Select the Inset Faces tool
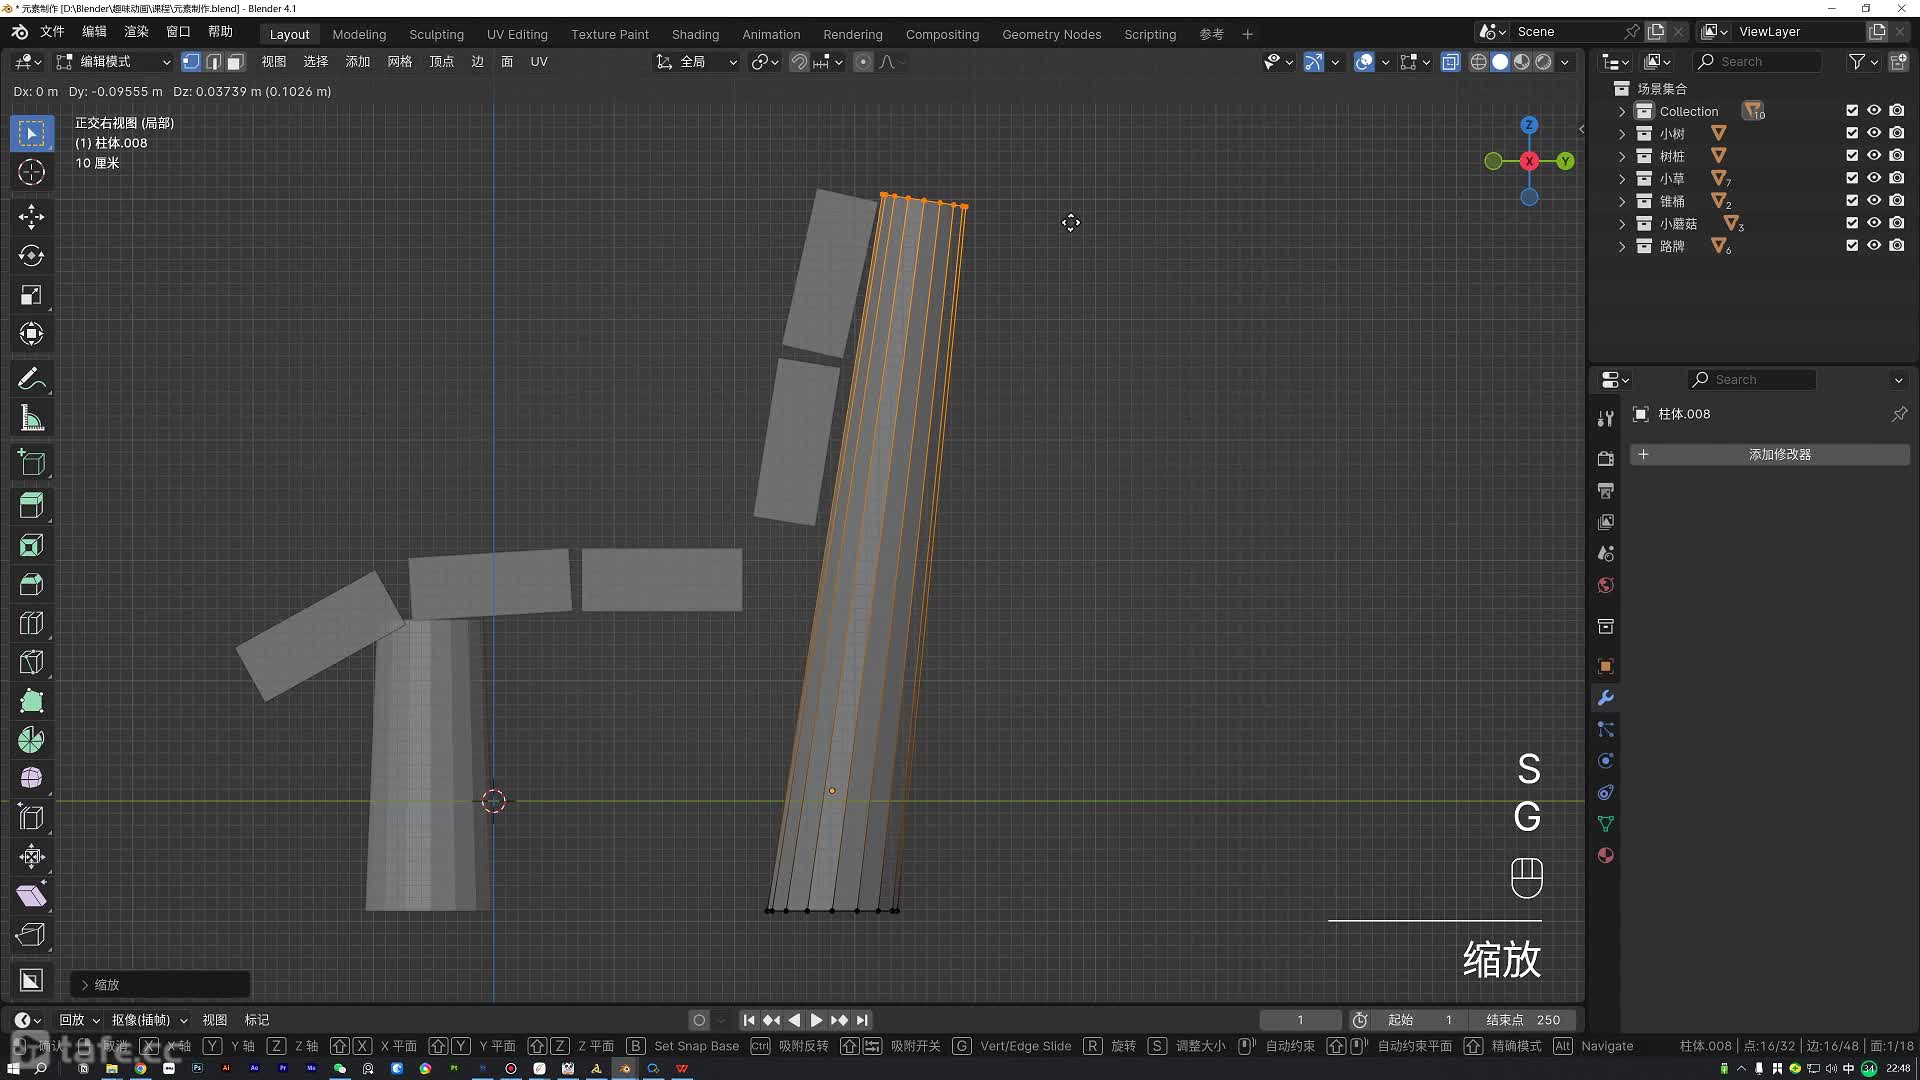 click(31, 545)
